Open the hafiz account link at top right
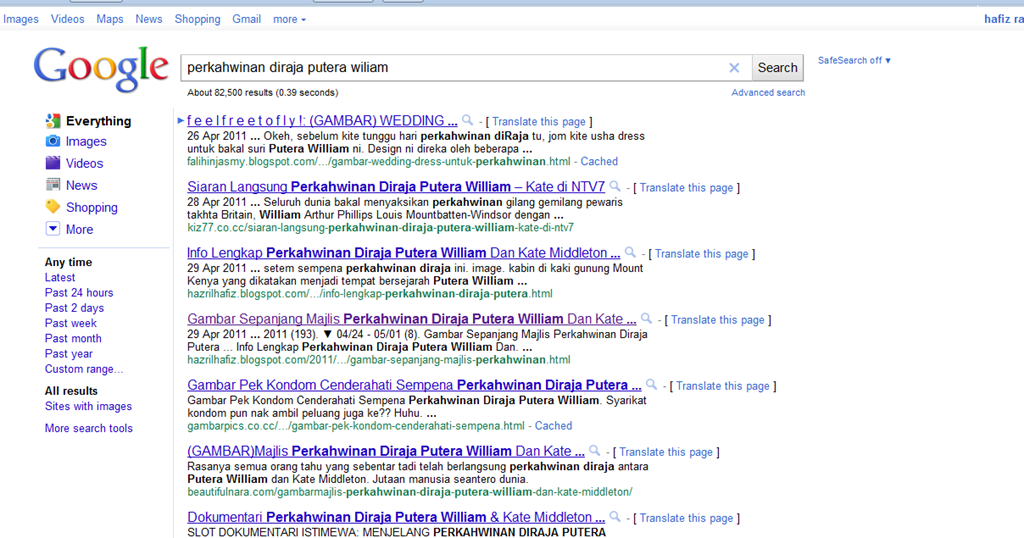The height and width of the screenshot is (538, 1024). (1004, 19)
